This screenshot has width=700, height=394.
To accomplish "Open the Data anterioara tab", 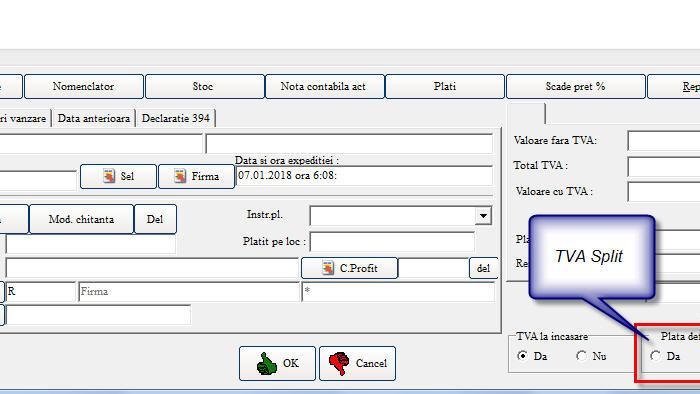I will tap(94, 118).
